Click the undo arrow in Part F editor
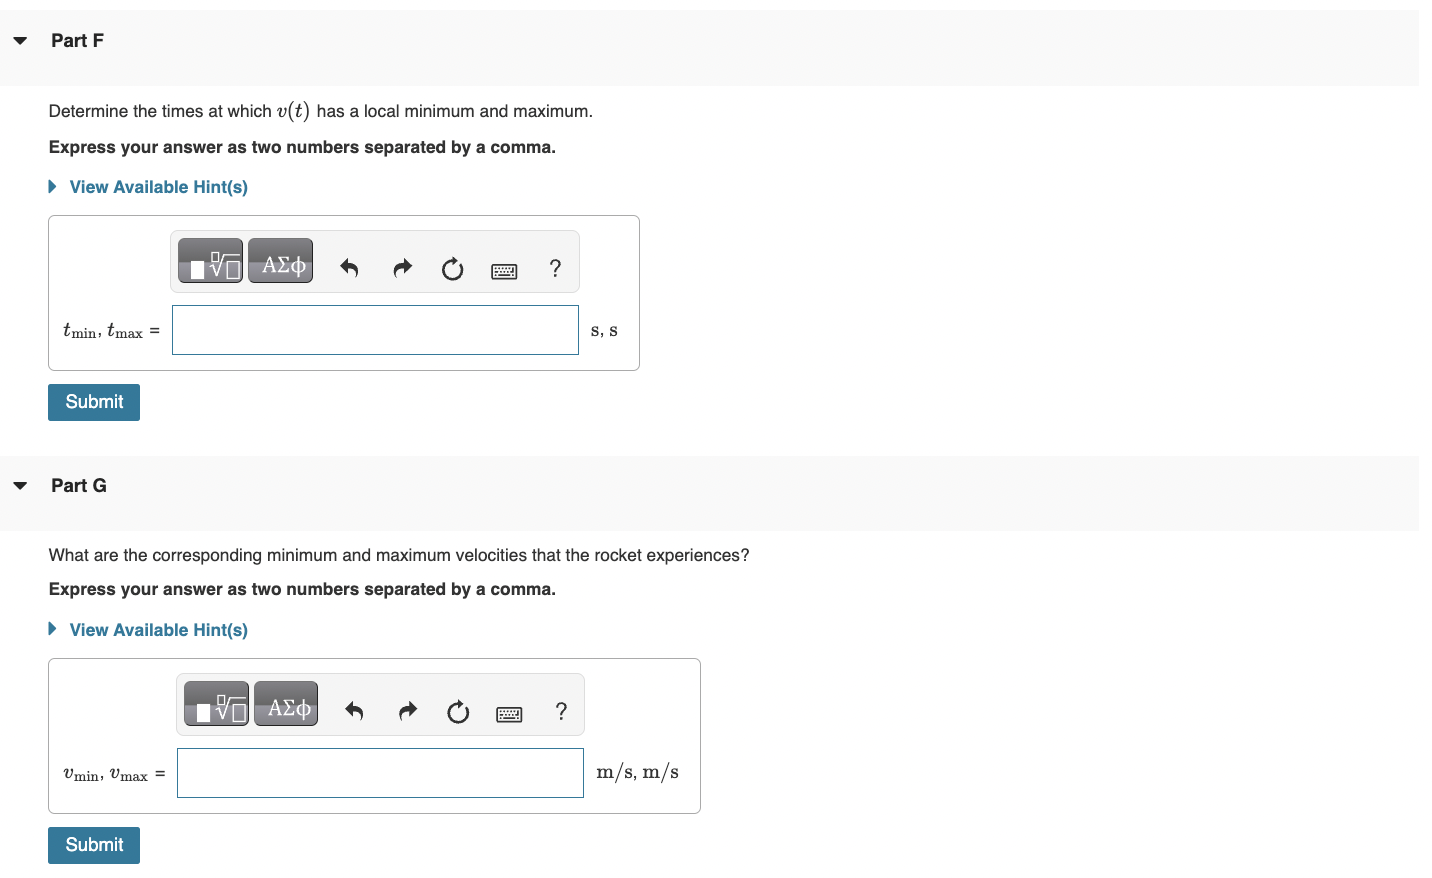 pyautogui.click(x=349, y=268)
